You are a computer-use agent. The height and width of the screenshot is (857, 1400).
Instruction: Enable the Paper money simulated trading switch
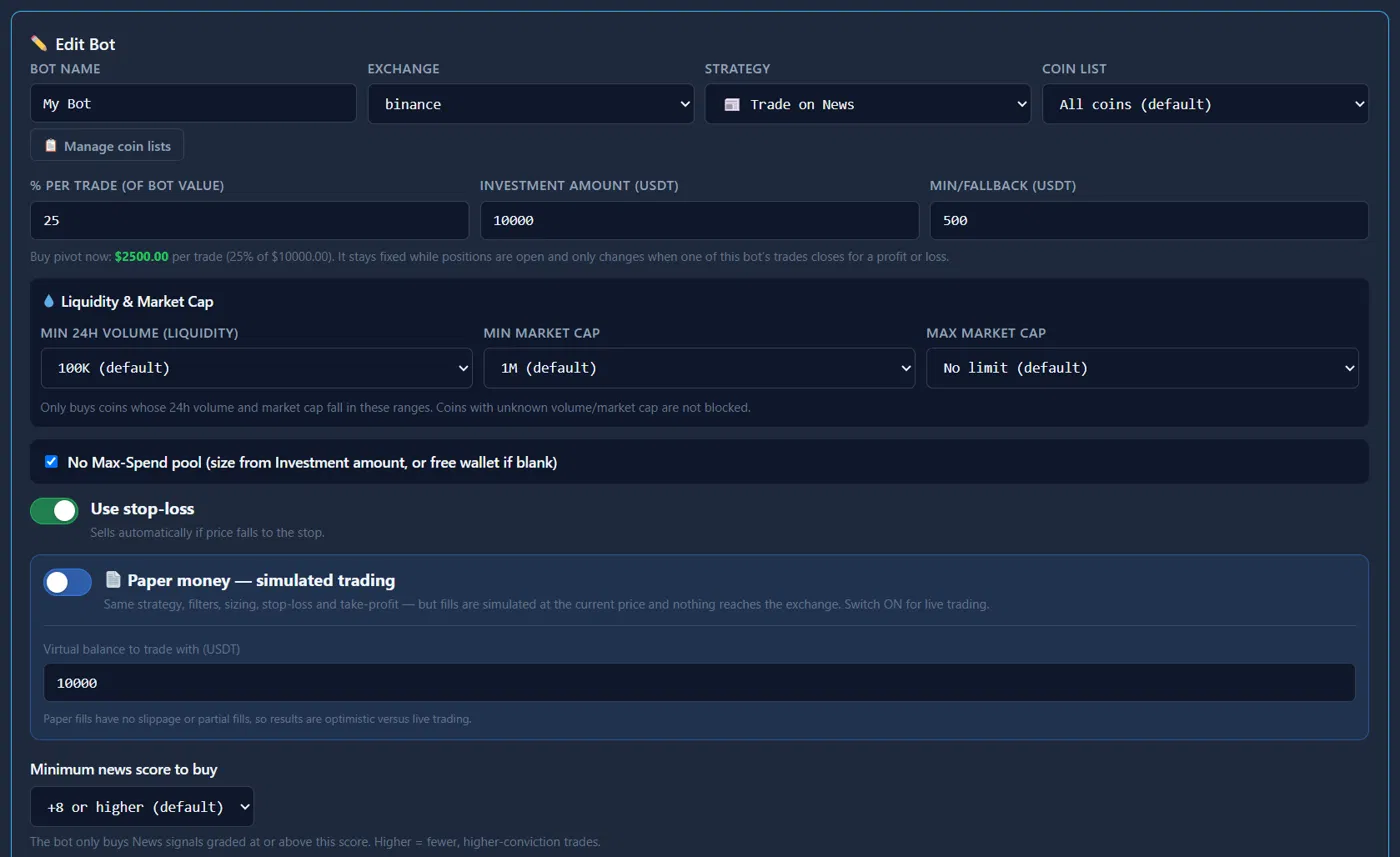67,582
